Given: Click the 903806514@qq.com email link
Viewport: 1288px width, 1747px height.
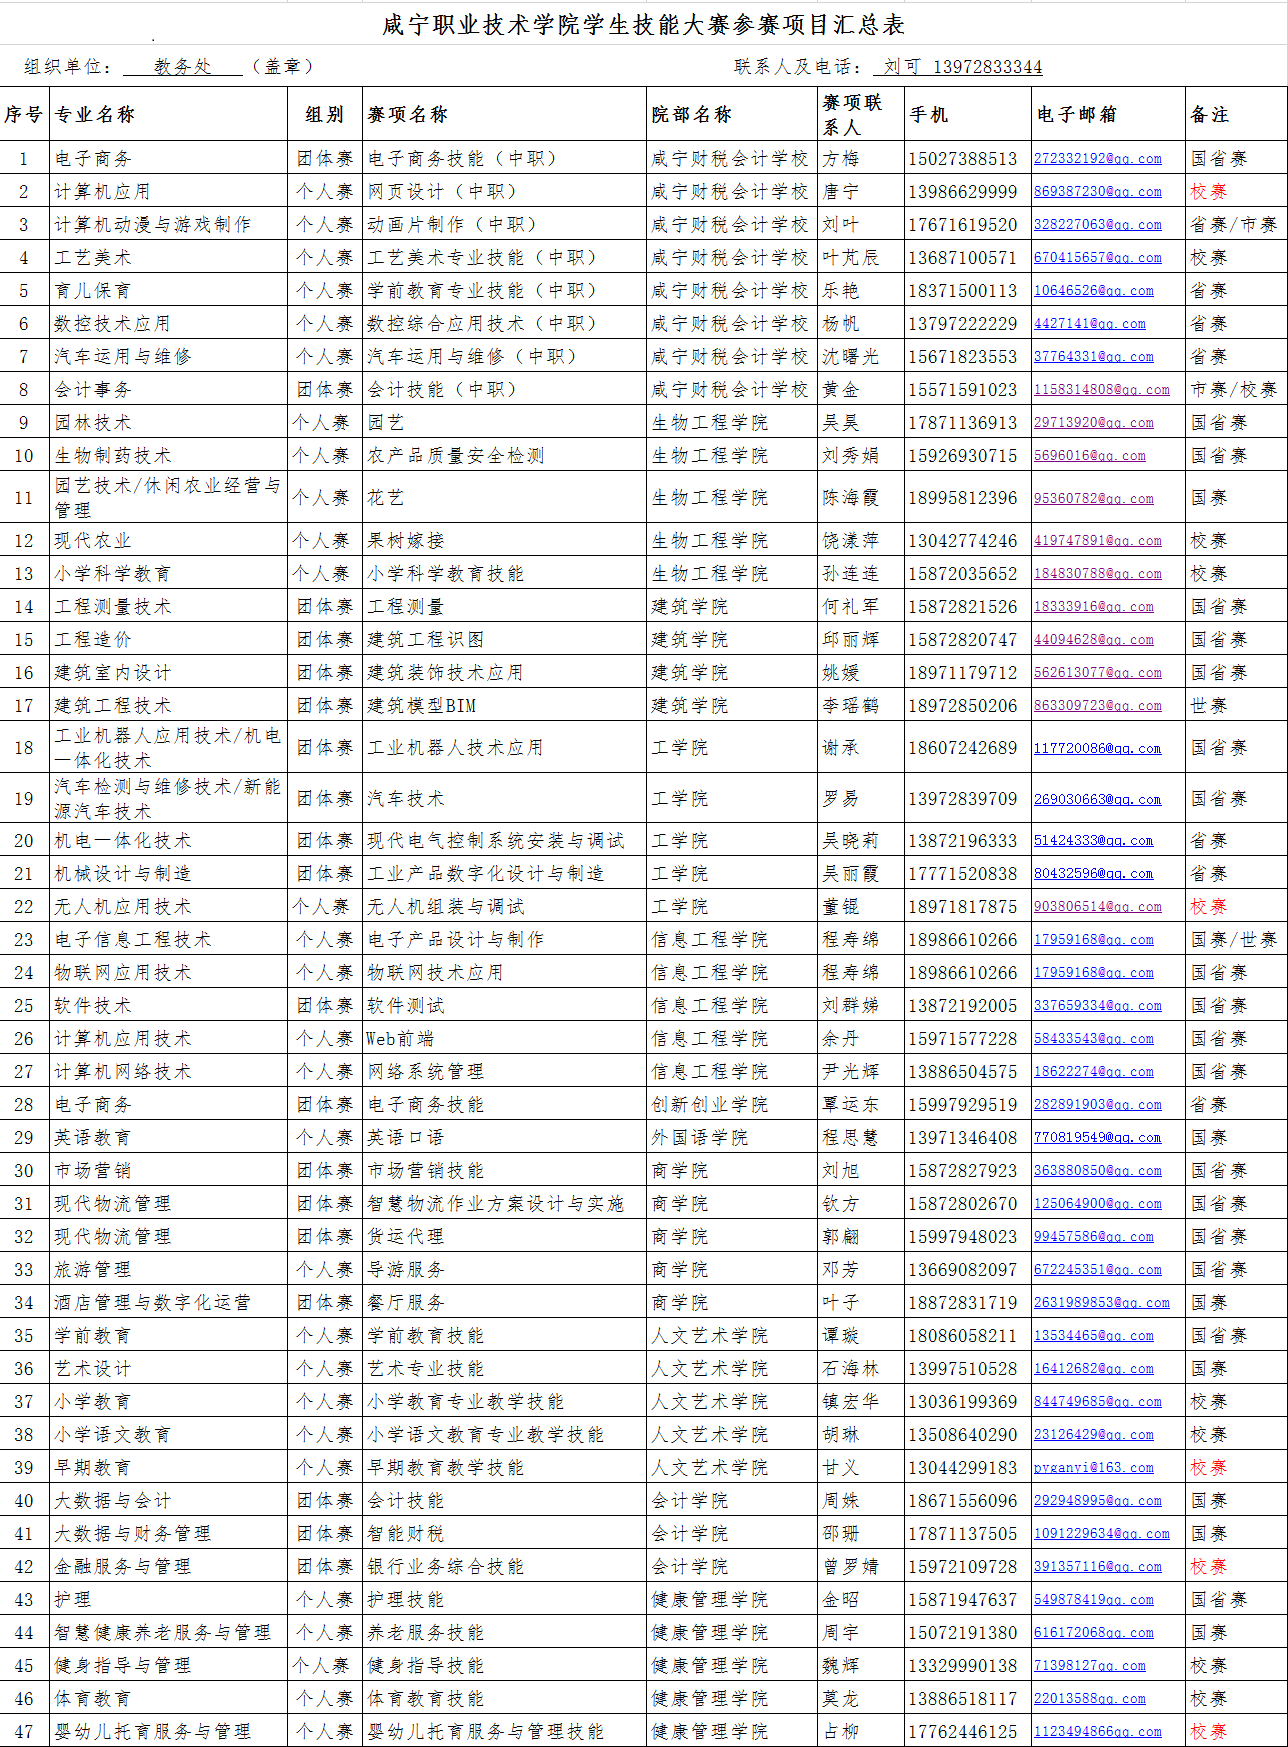Looking at the screenshot, I should click(1097, 906).
